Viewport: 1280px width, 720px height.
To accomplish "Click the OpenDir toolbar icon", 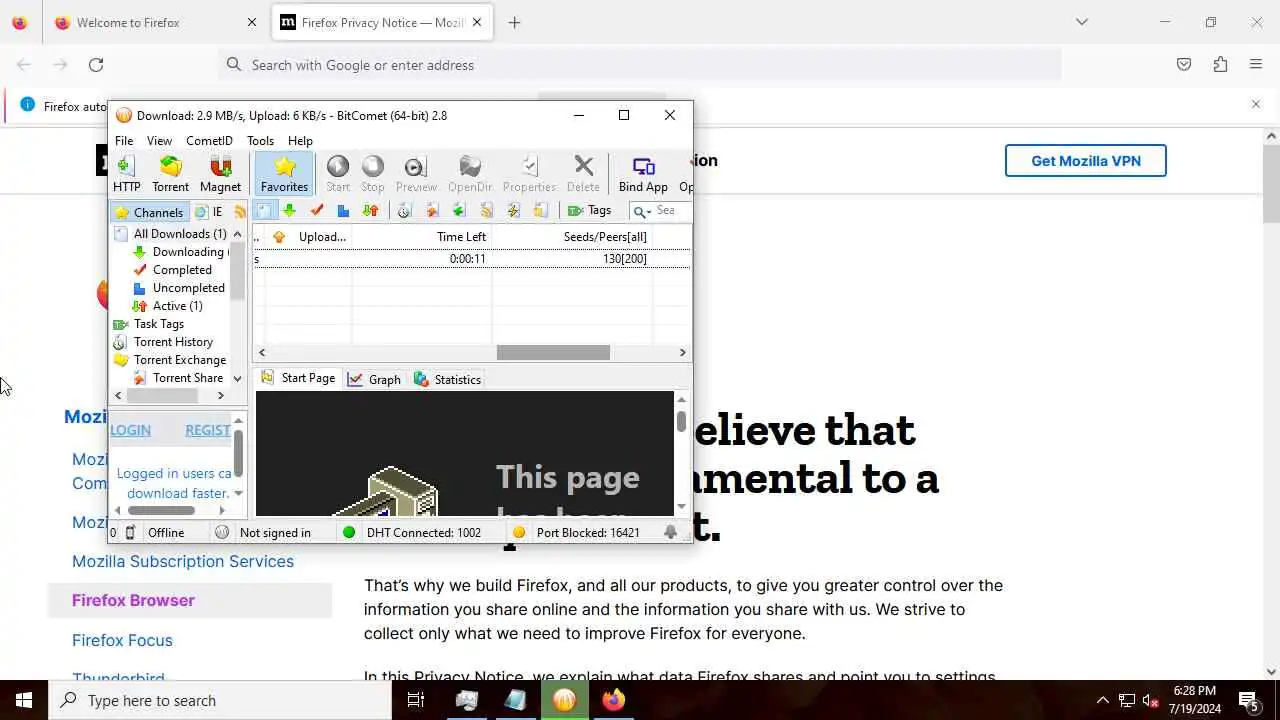I will 470,174.
